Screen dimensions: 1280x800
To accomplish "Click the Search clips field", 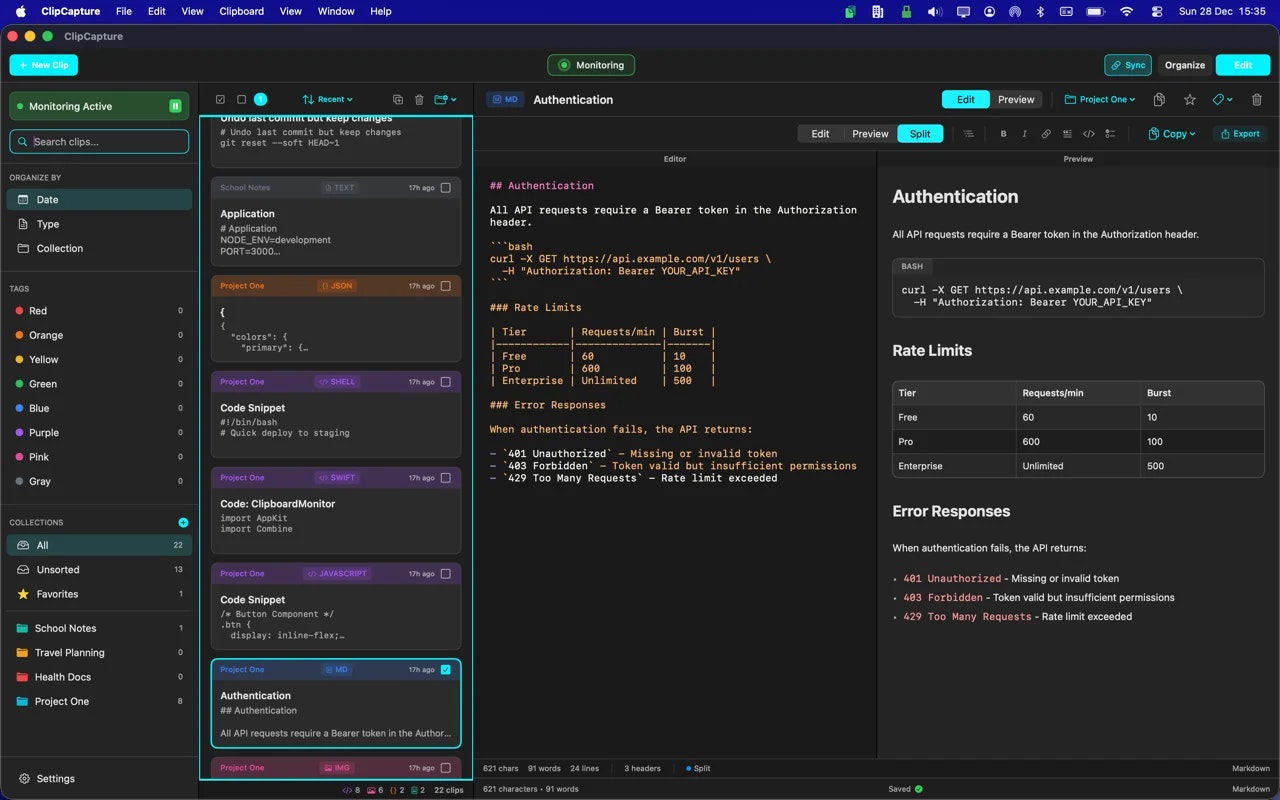I will click(x=98, y=141).
